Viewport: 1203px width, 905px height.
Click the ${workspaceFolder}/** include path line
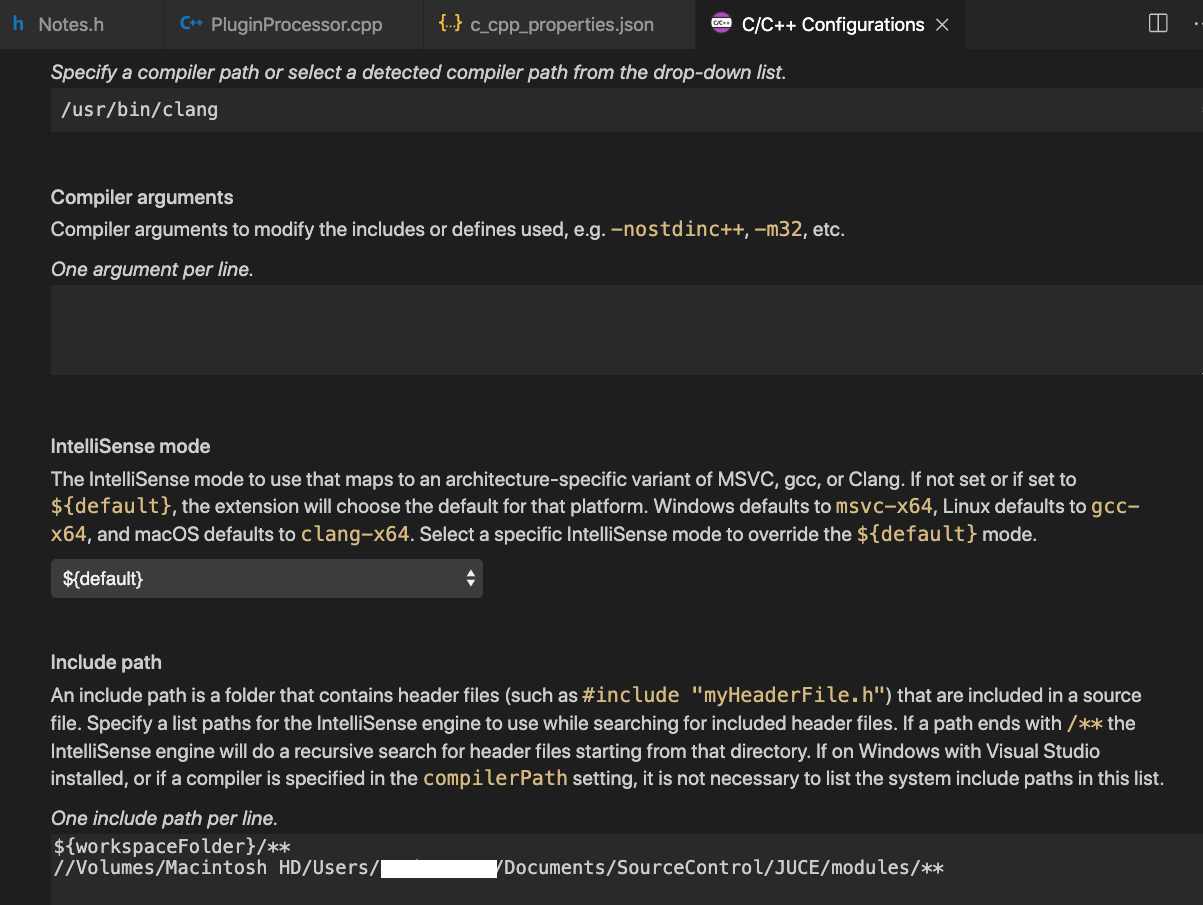[172, 847]
